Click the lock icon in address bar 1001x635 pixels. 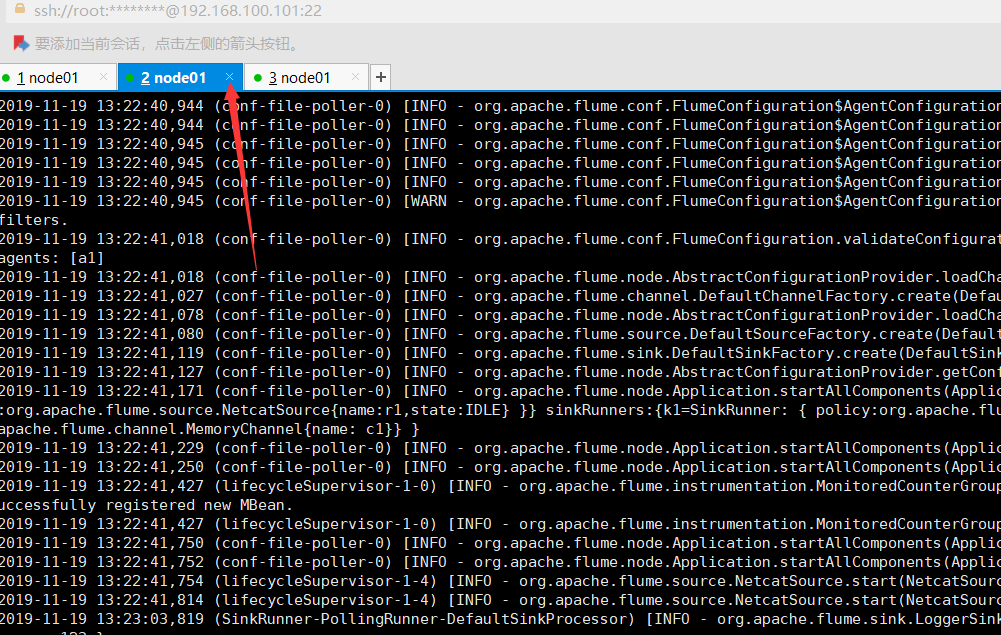click(x=20, y=8)
